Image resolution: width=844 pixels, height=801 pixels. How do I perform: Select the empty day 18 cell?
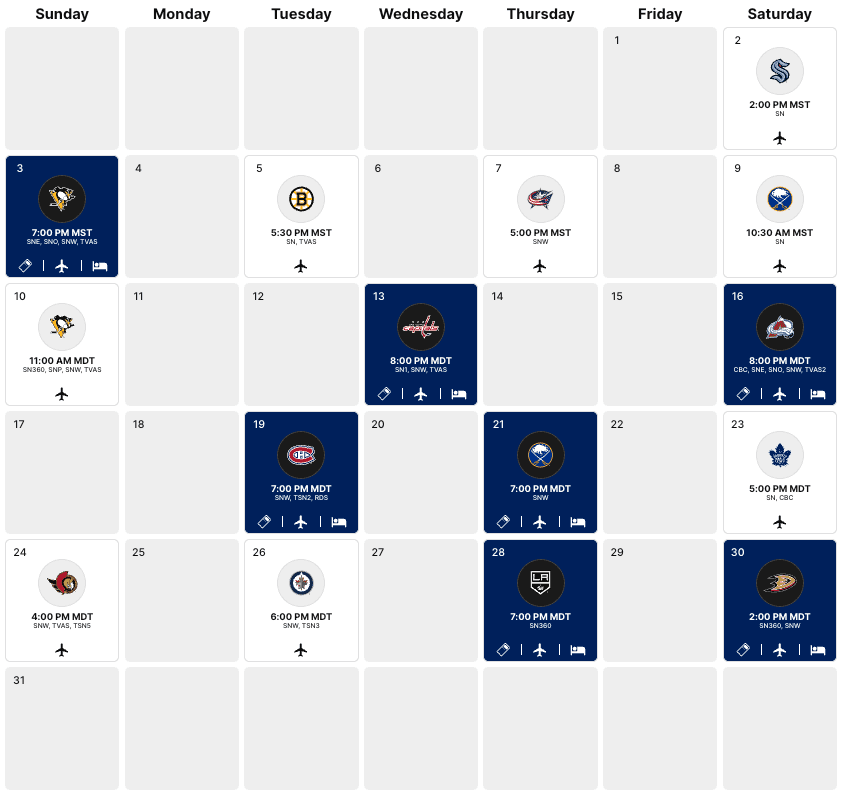coord(182,472)
